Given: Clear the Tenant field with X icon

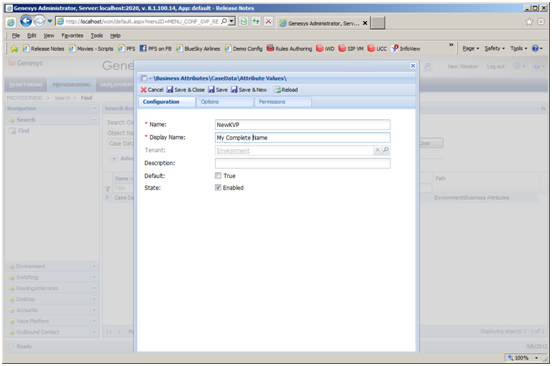Looking at the screenshot, I should point(377,150).
